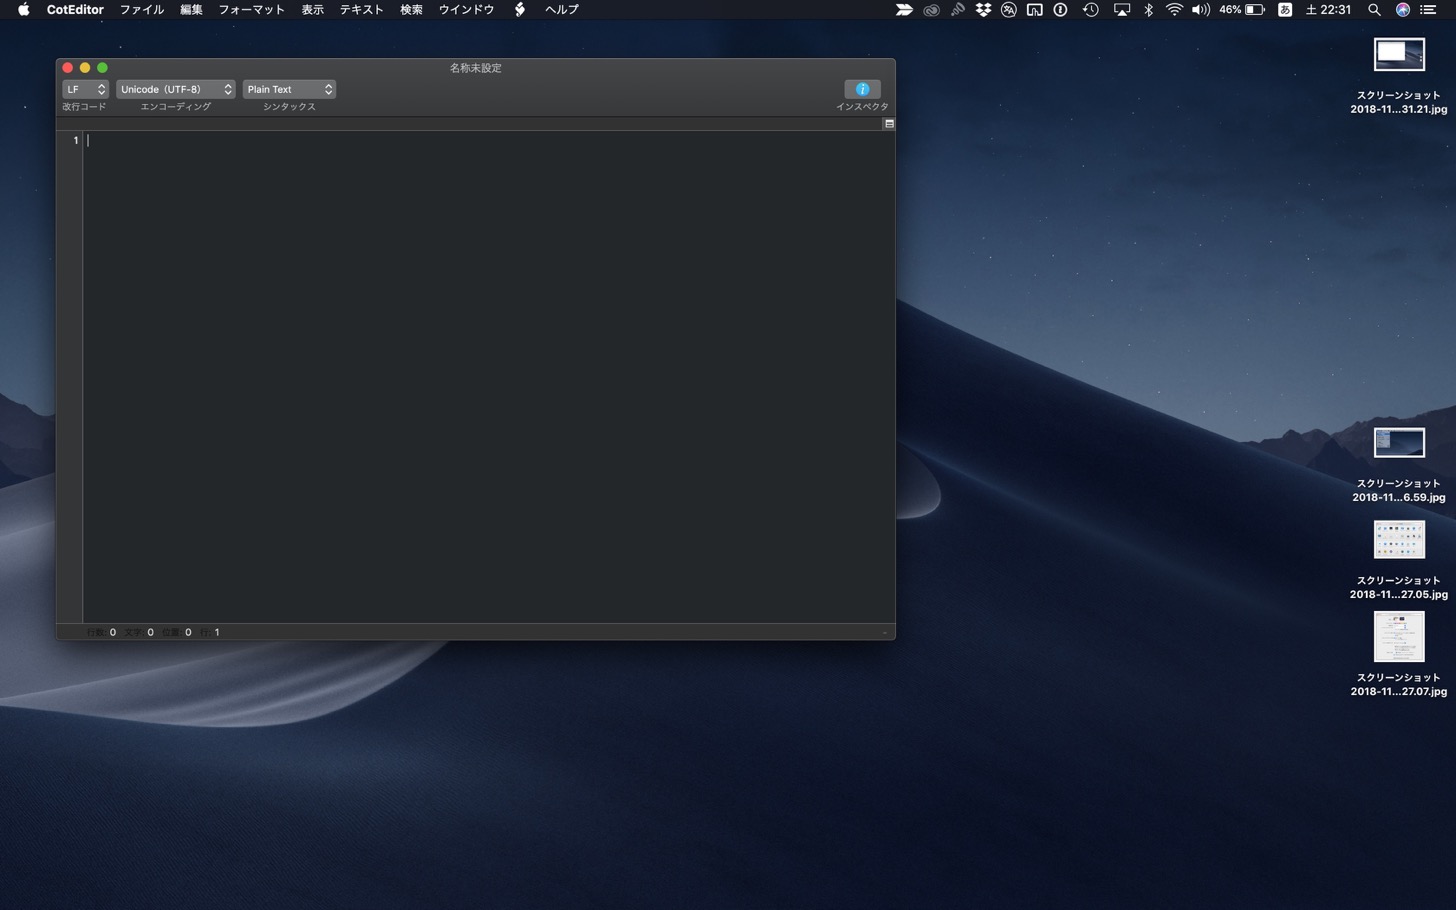Click the double-arrow menu bar icon

[x=904, y=9]
